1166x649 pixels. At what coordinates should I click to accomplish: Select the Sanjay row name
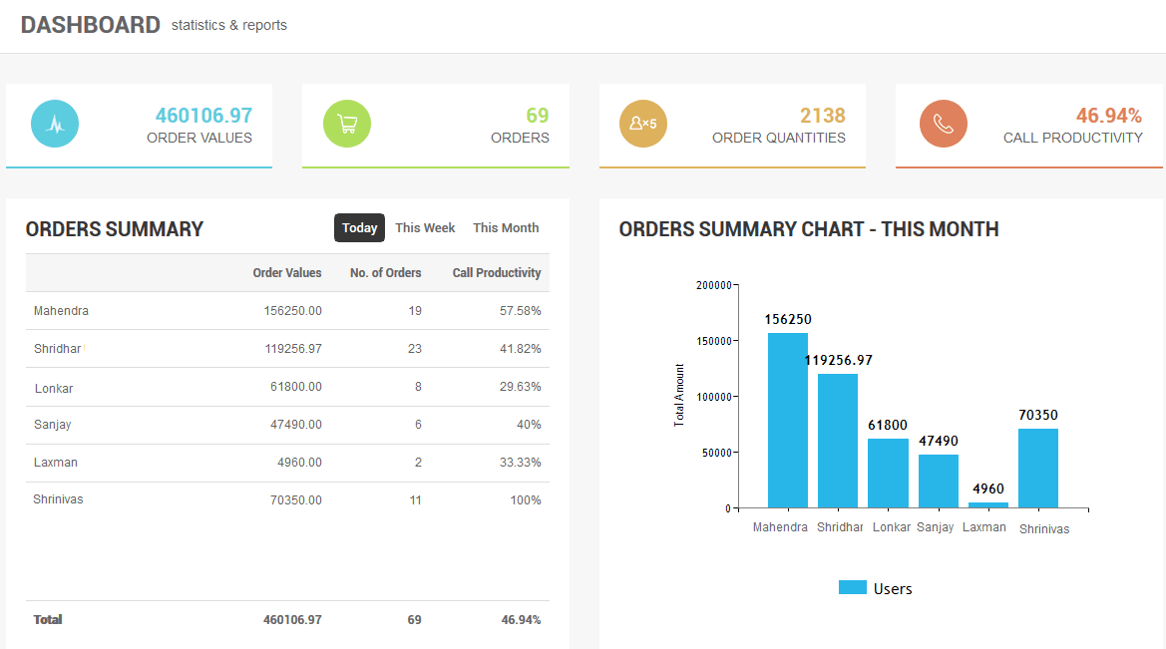52,424
